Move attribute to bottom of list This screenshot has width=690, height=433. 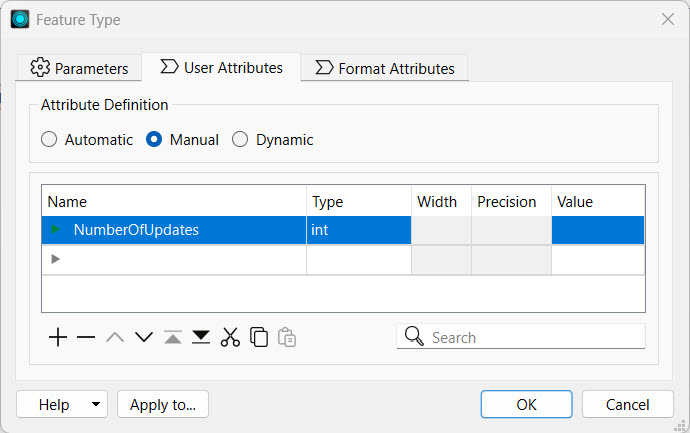coord(201,338)
